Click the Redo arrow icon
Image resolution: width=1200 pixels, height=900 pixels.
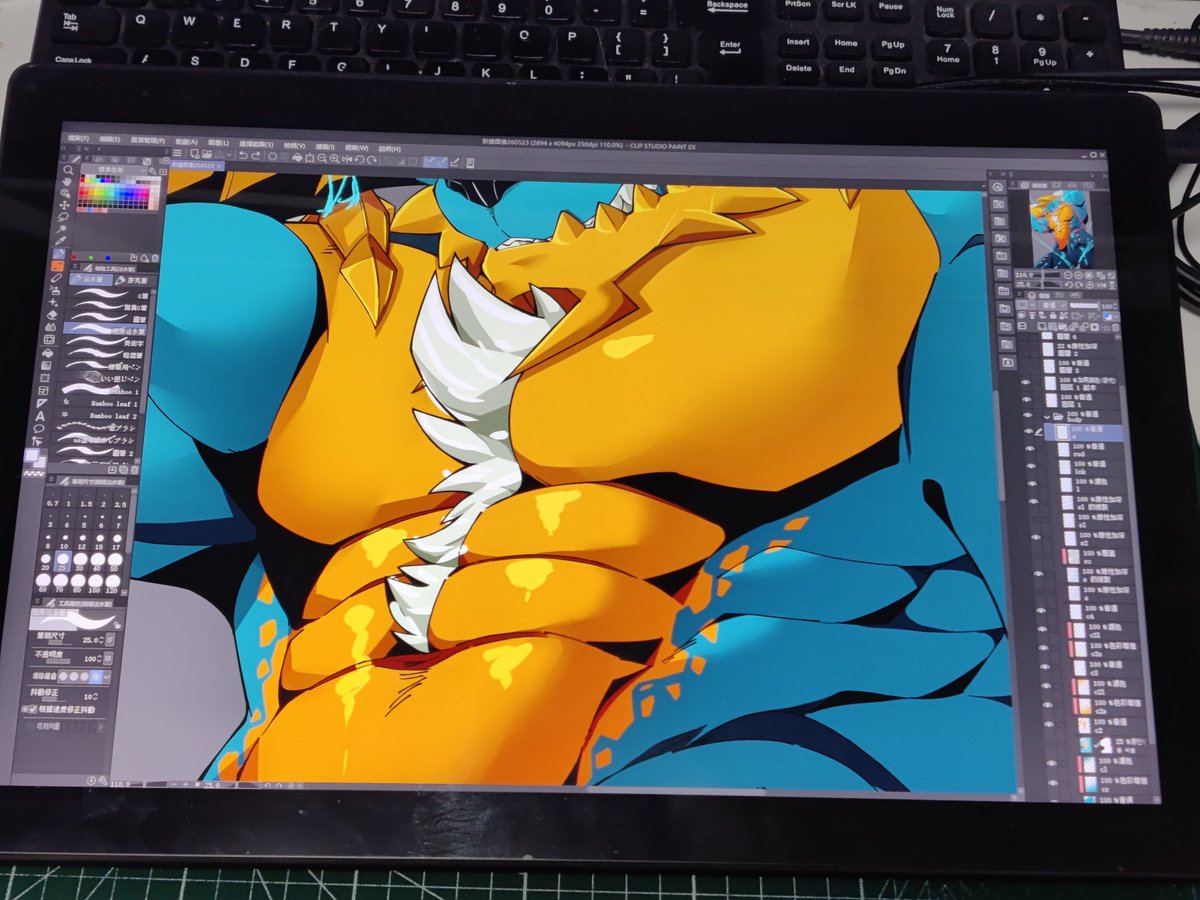tap(256, 155)
